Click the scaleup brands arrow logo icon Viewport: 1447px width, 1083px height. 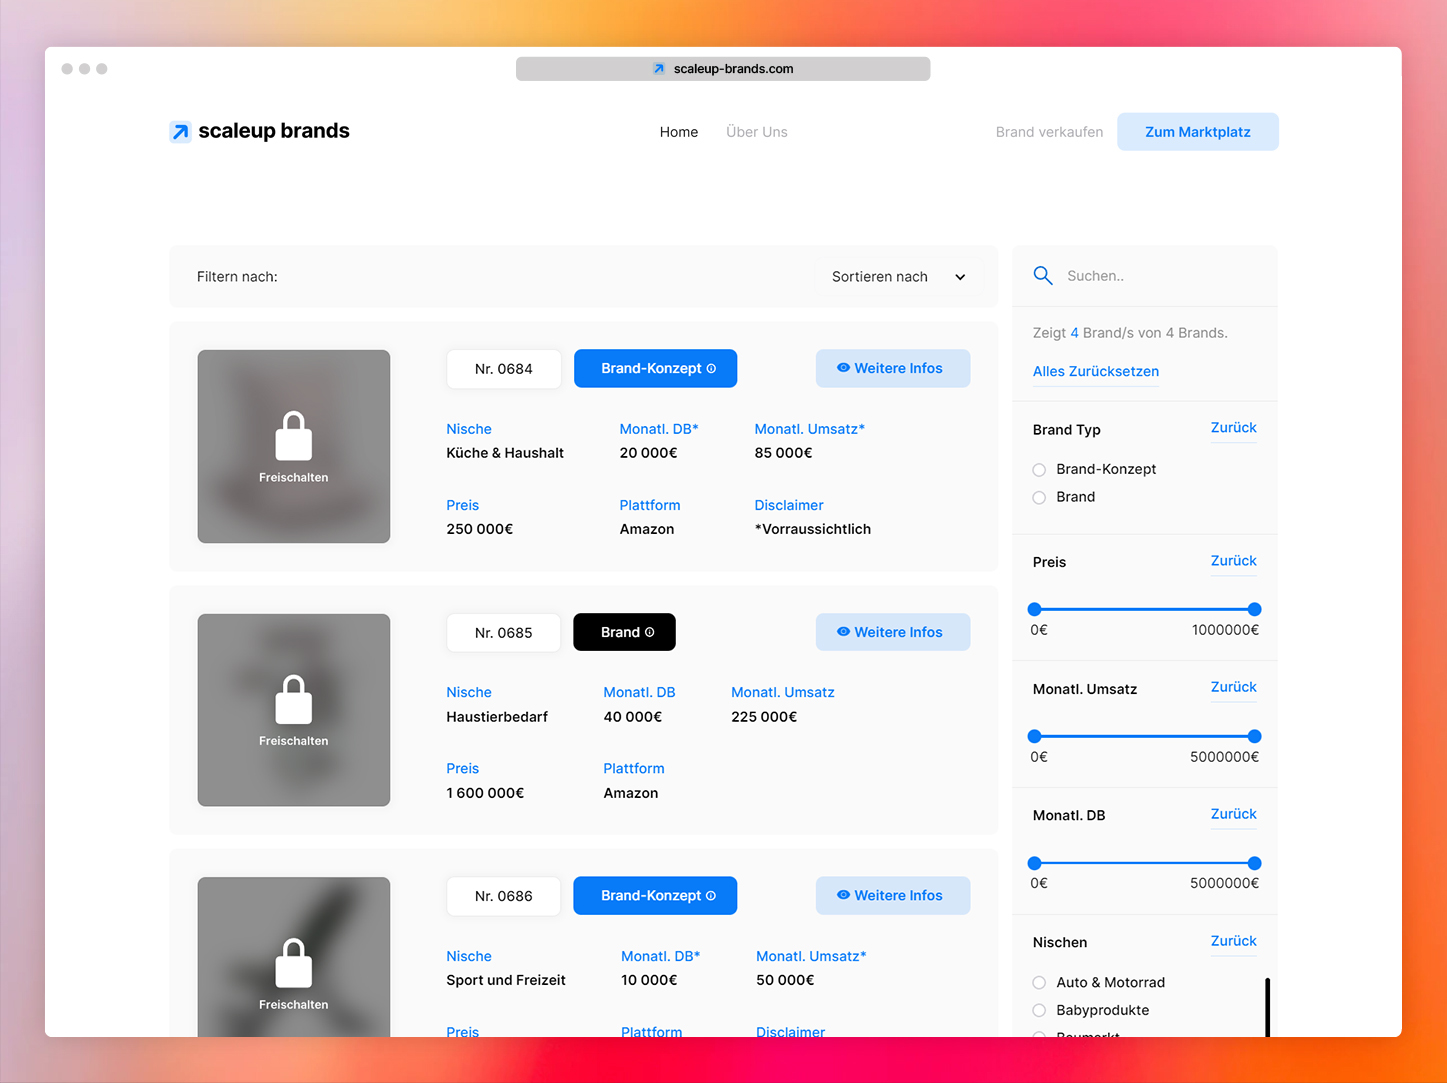(180, 132)
